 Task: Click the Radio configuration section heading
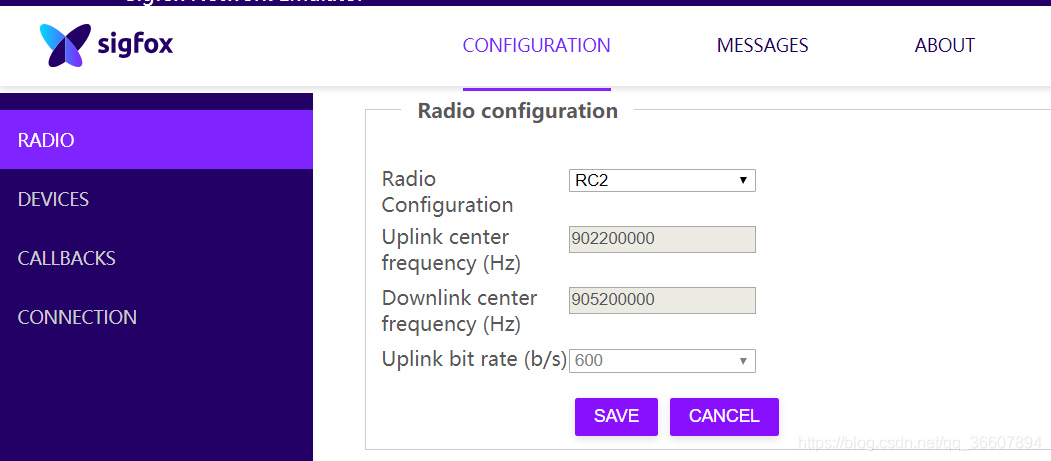click(517, 111)
